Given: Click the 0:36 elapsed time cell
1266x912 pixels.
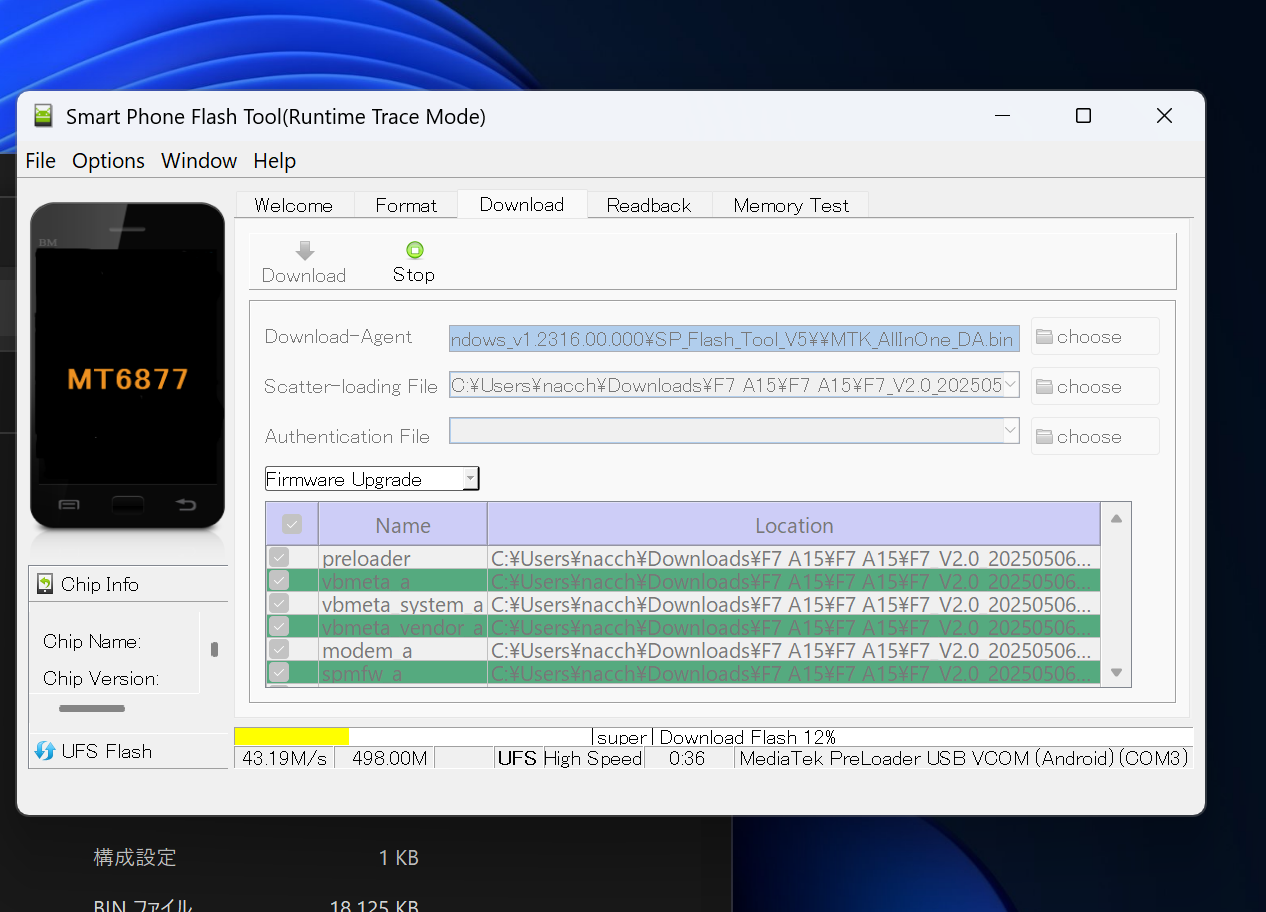Looking at the screenshot, I should pyautogui.click(x=687, y=758).
